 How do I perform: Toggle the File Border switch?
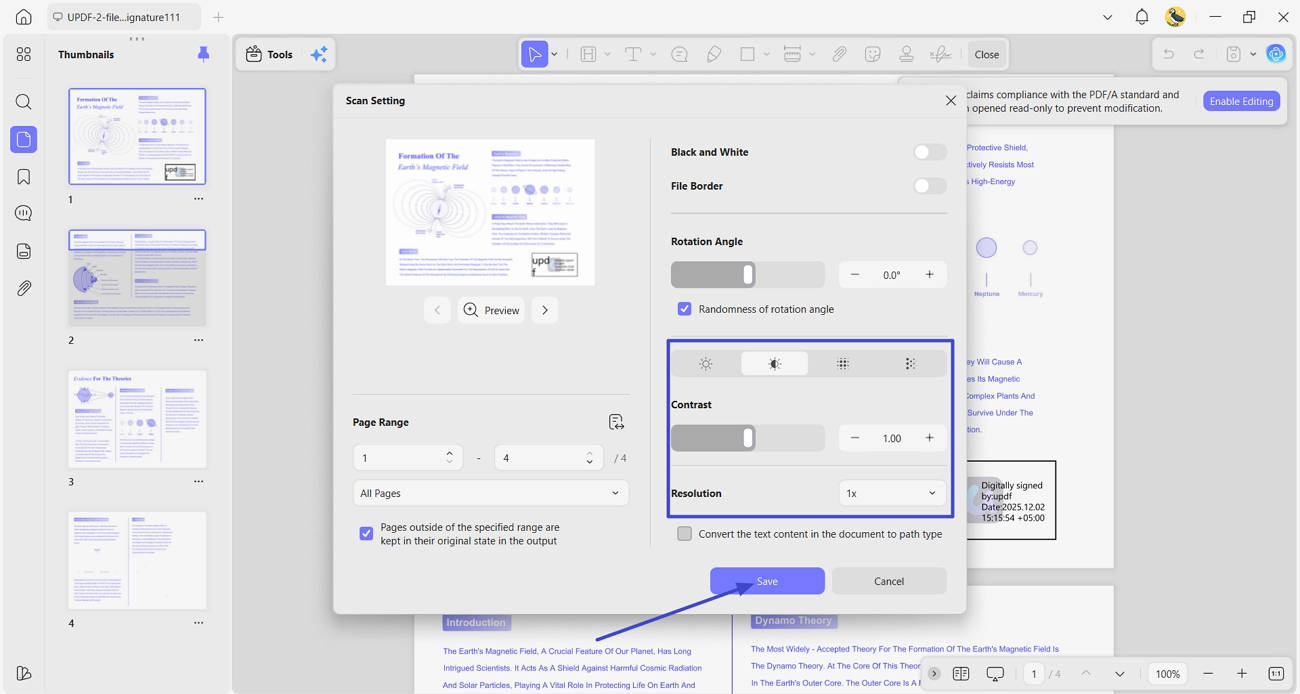(929, 186)
